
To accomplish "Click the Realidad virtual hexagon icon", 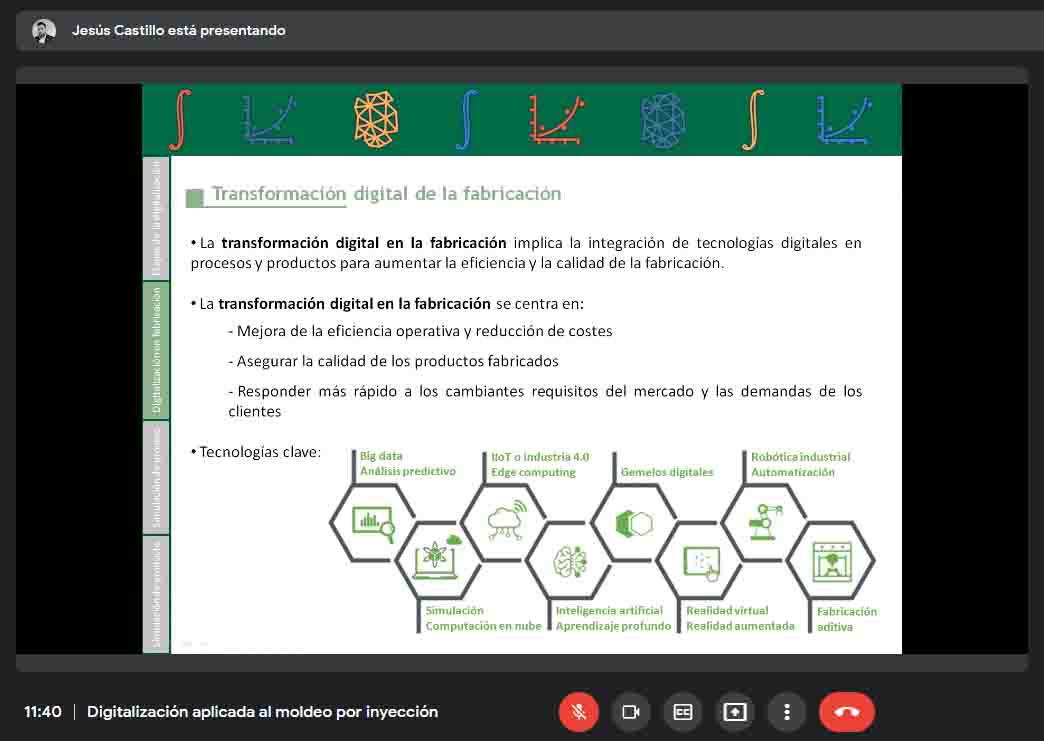I will (702, 564).
